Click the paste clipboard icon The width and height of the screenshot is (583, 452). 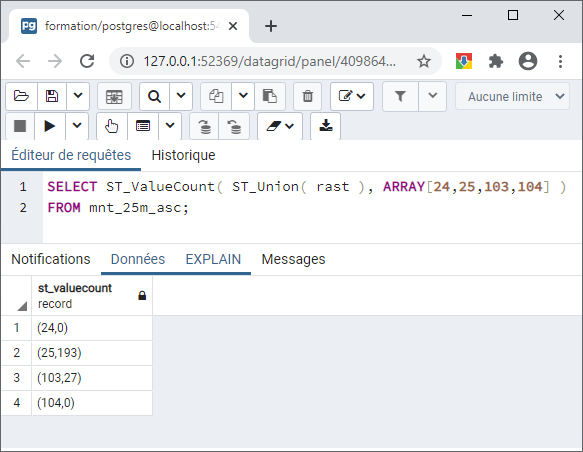tap(270, 96)
